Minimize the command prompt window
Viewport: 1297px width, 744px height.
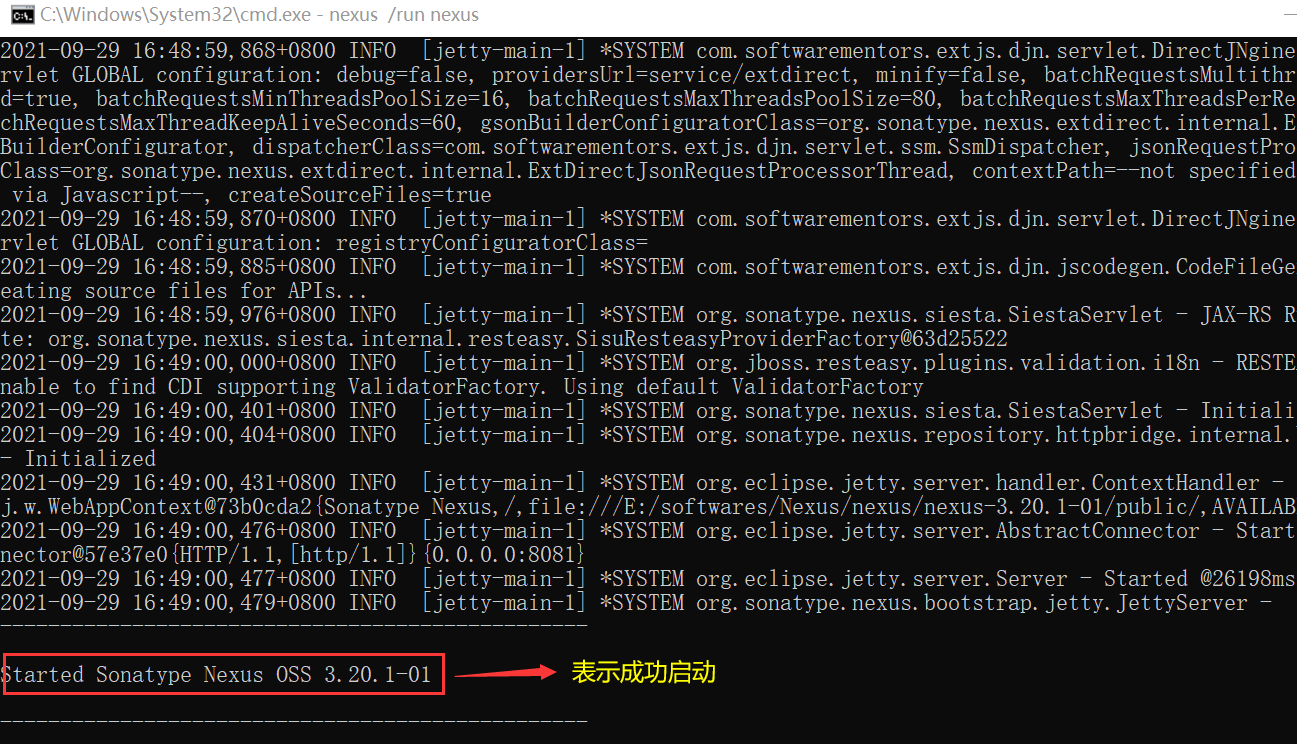(1289, 15)
